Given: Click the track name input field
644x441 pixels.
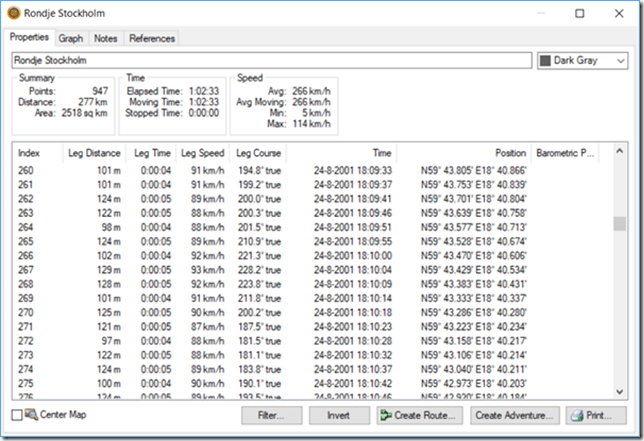Looking at the screenshot, I should 270,60.
